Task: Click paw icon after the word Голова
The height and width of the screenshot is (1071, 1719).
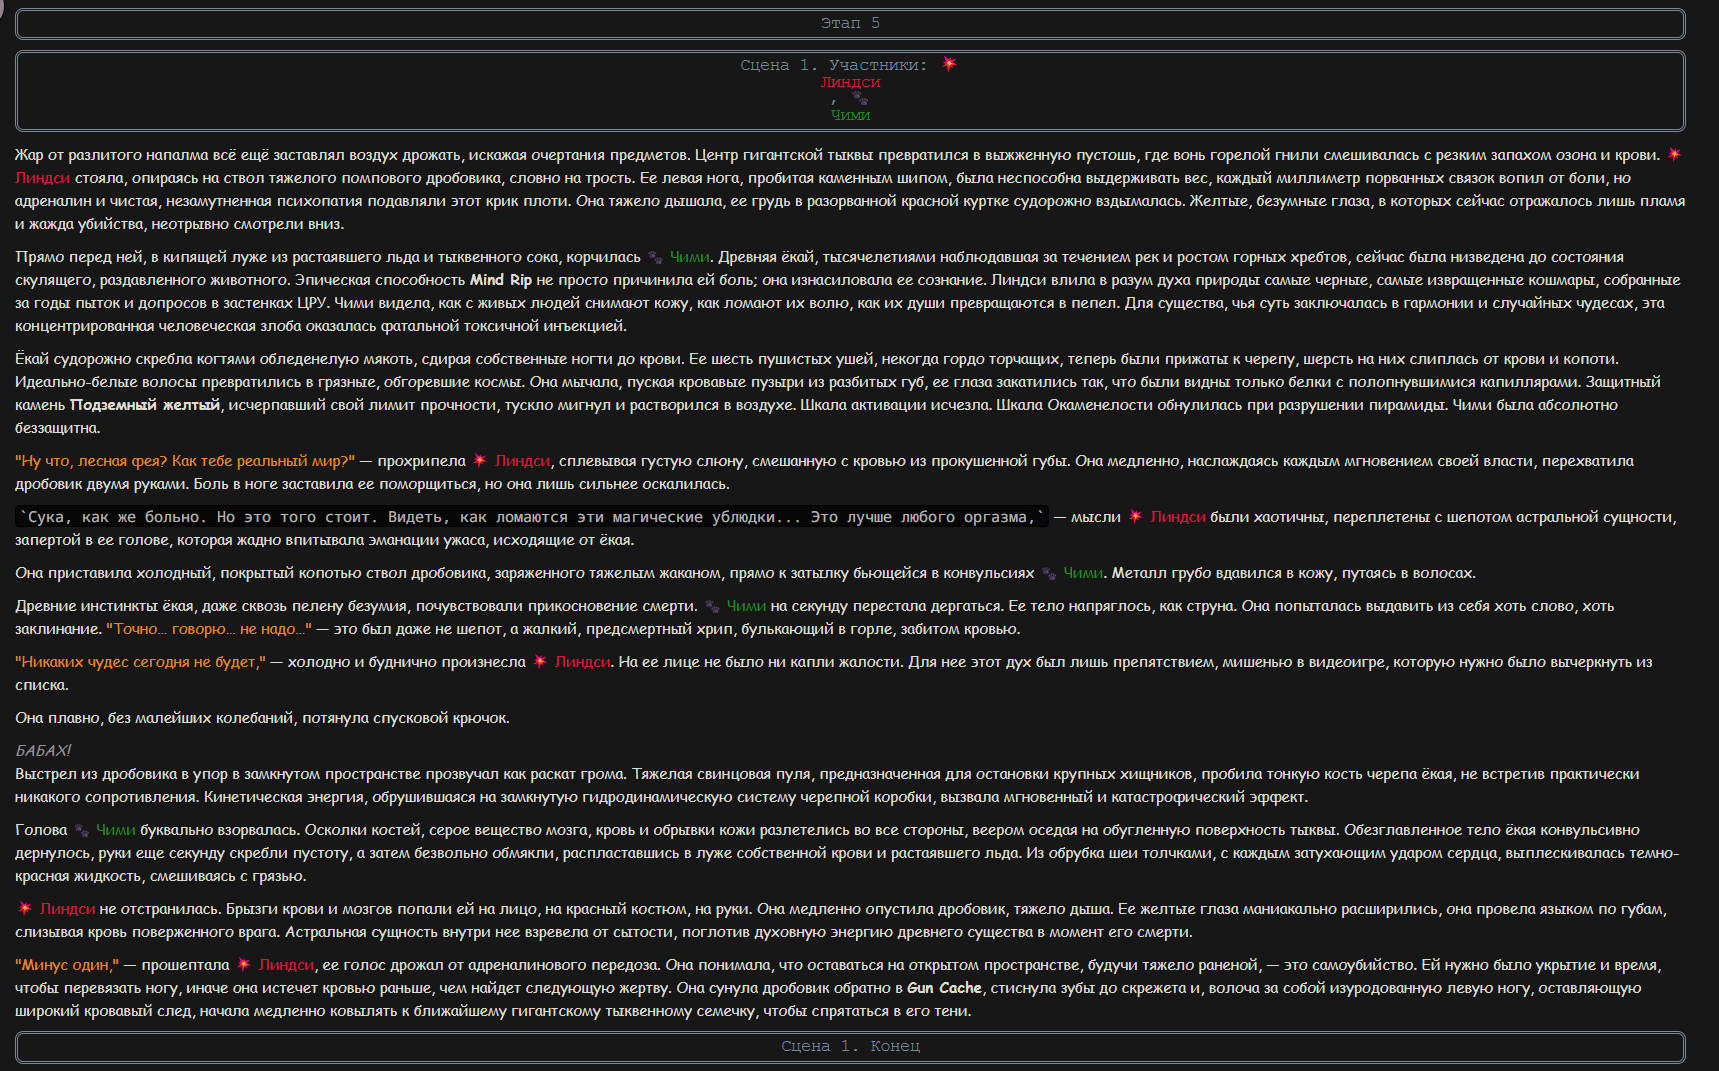Action: (x=82, y=830)
